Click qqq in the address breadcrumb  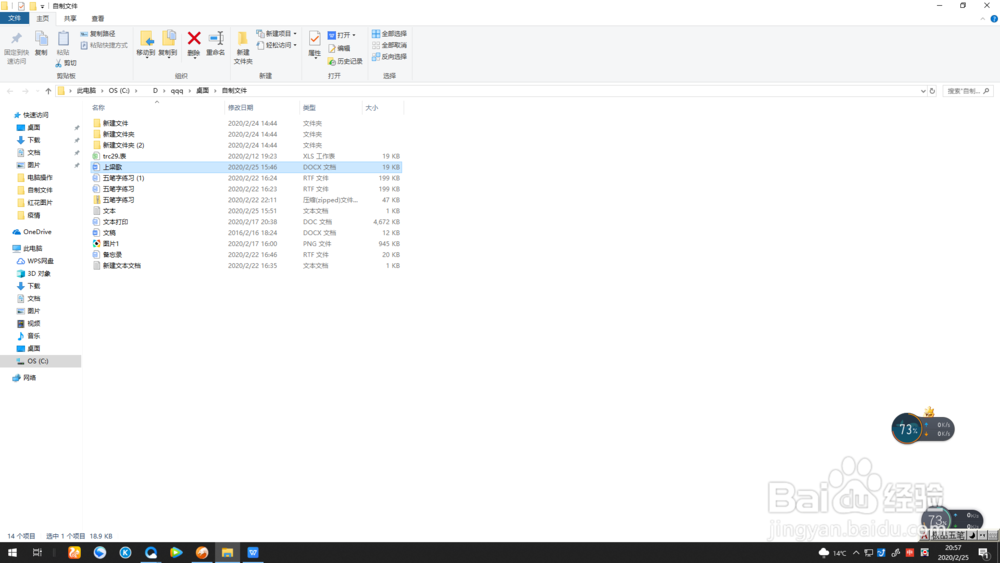click(177, 91)
